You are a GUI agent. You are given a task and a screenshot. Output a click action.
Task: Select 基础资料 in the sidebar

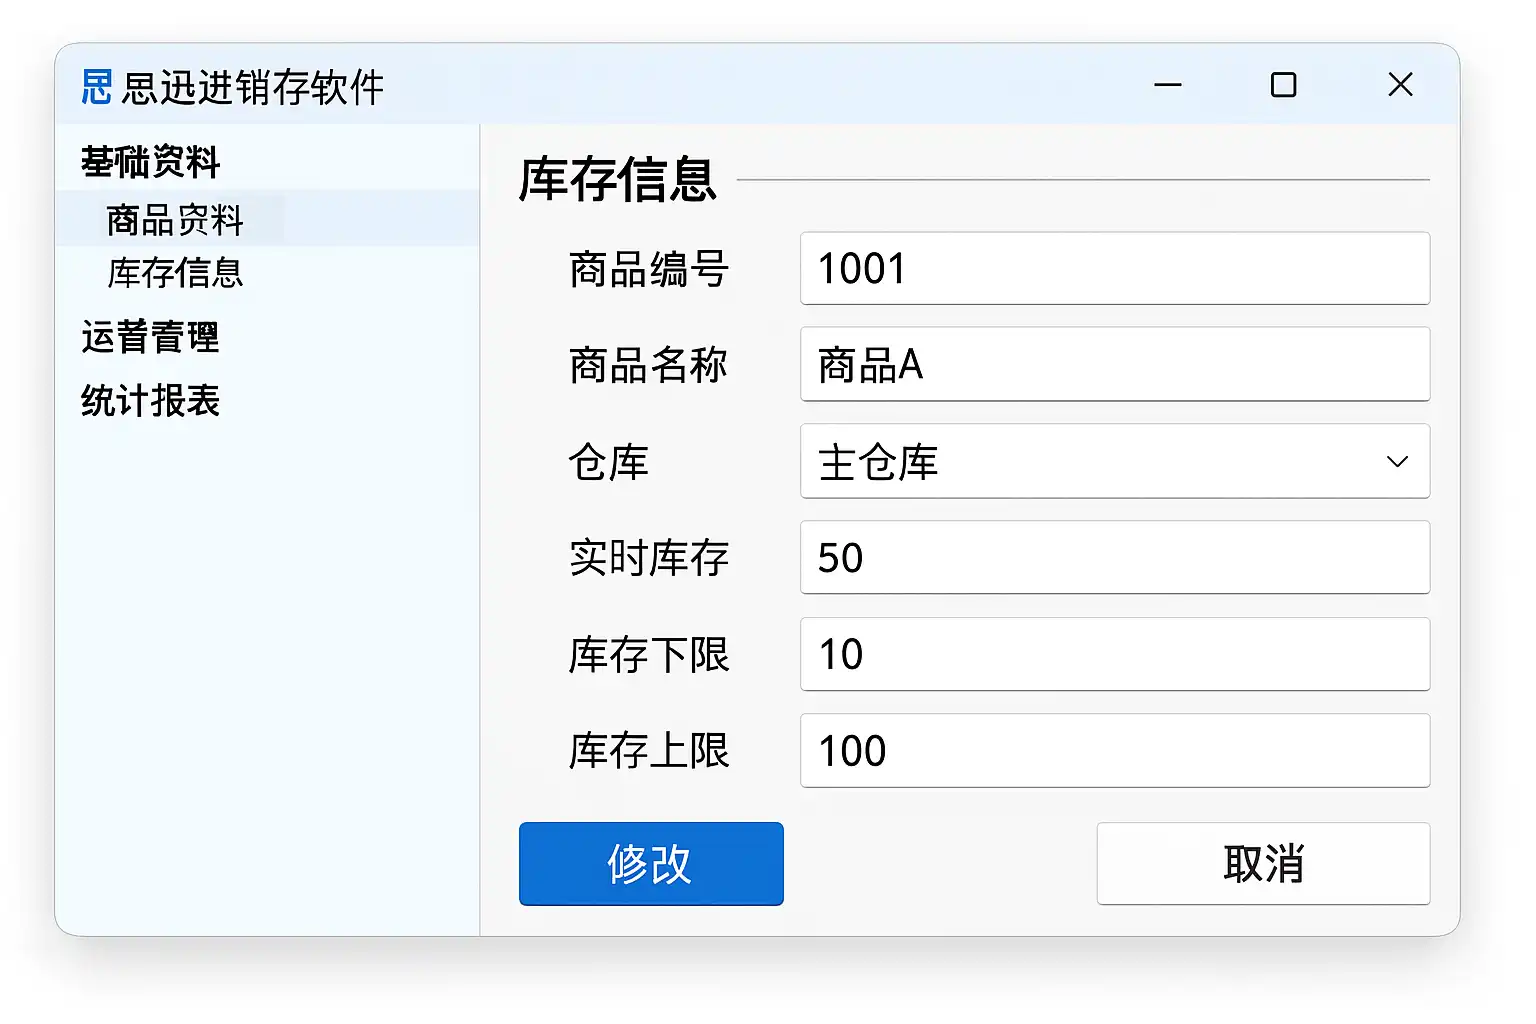pos(150,162)
